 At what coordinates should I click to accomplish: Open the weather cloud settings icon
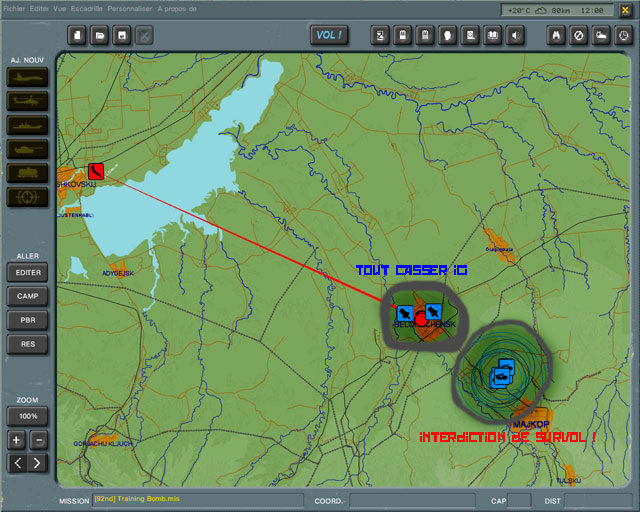point(601,36)
